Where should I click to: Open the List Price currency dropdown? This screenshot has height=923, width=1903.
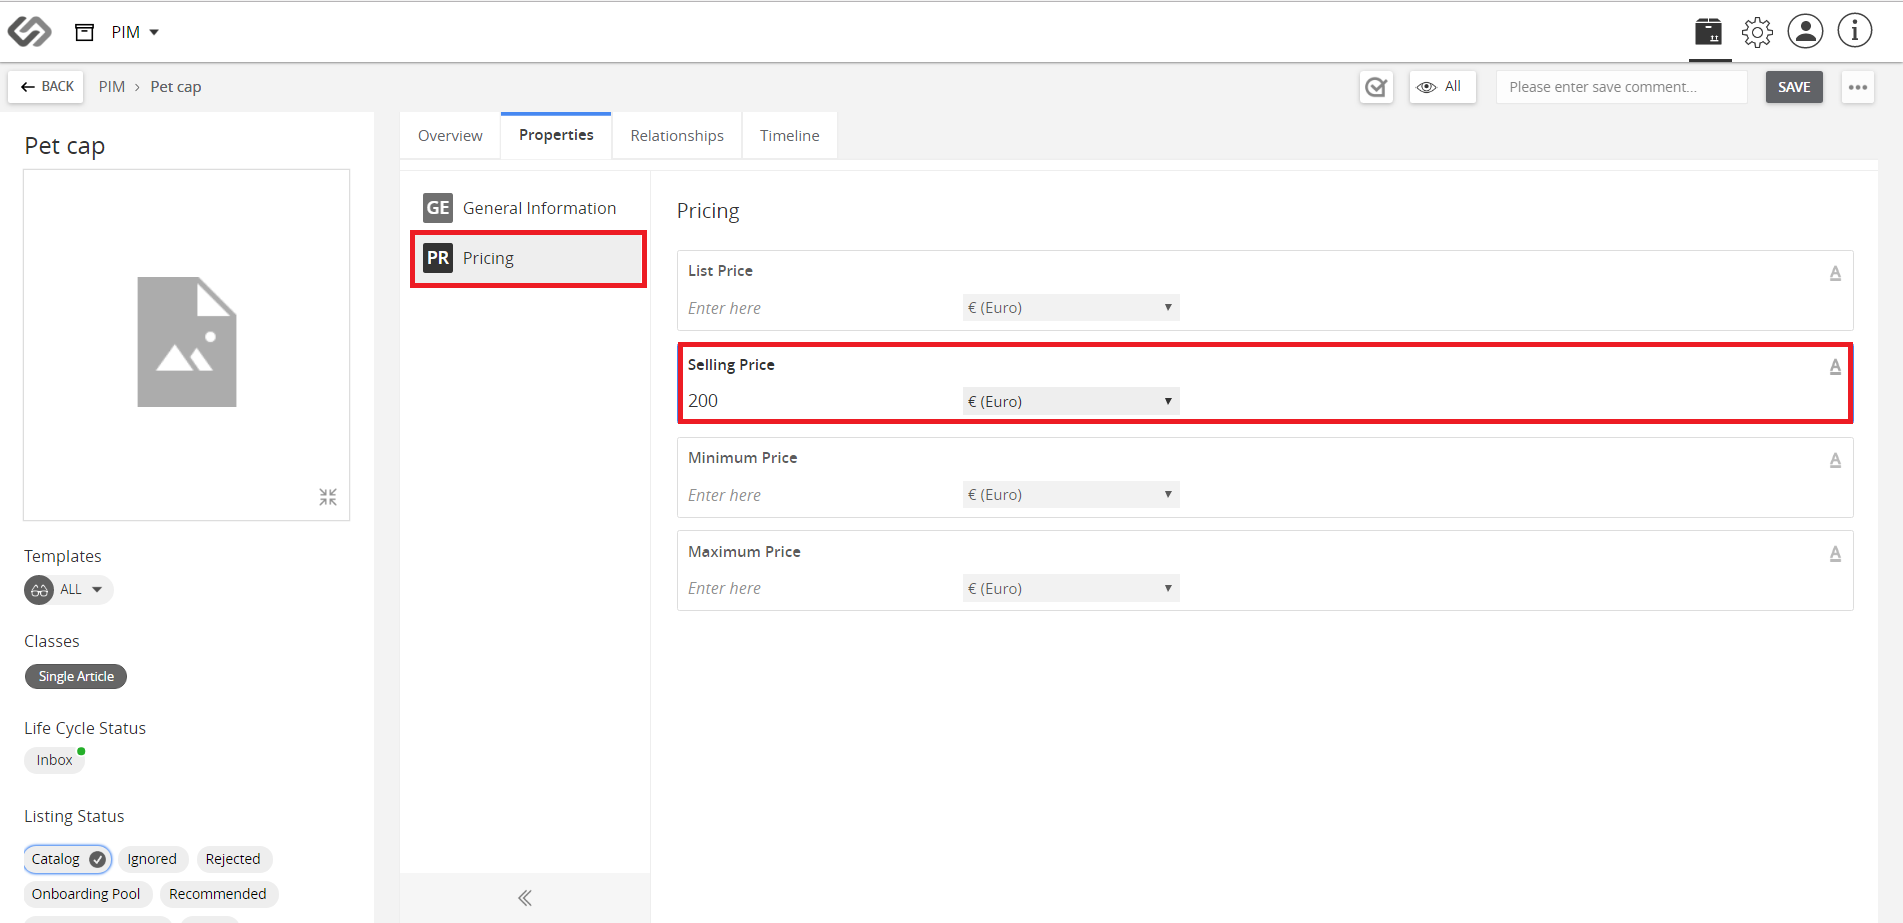pyautogui.click(x=1071, y=308)
